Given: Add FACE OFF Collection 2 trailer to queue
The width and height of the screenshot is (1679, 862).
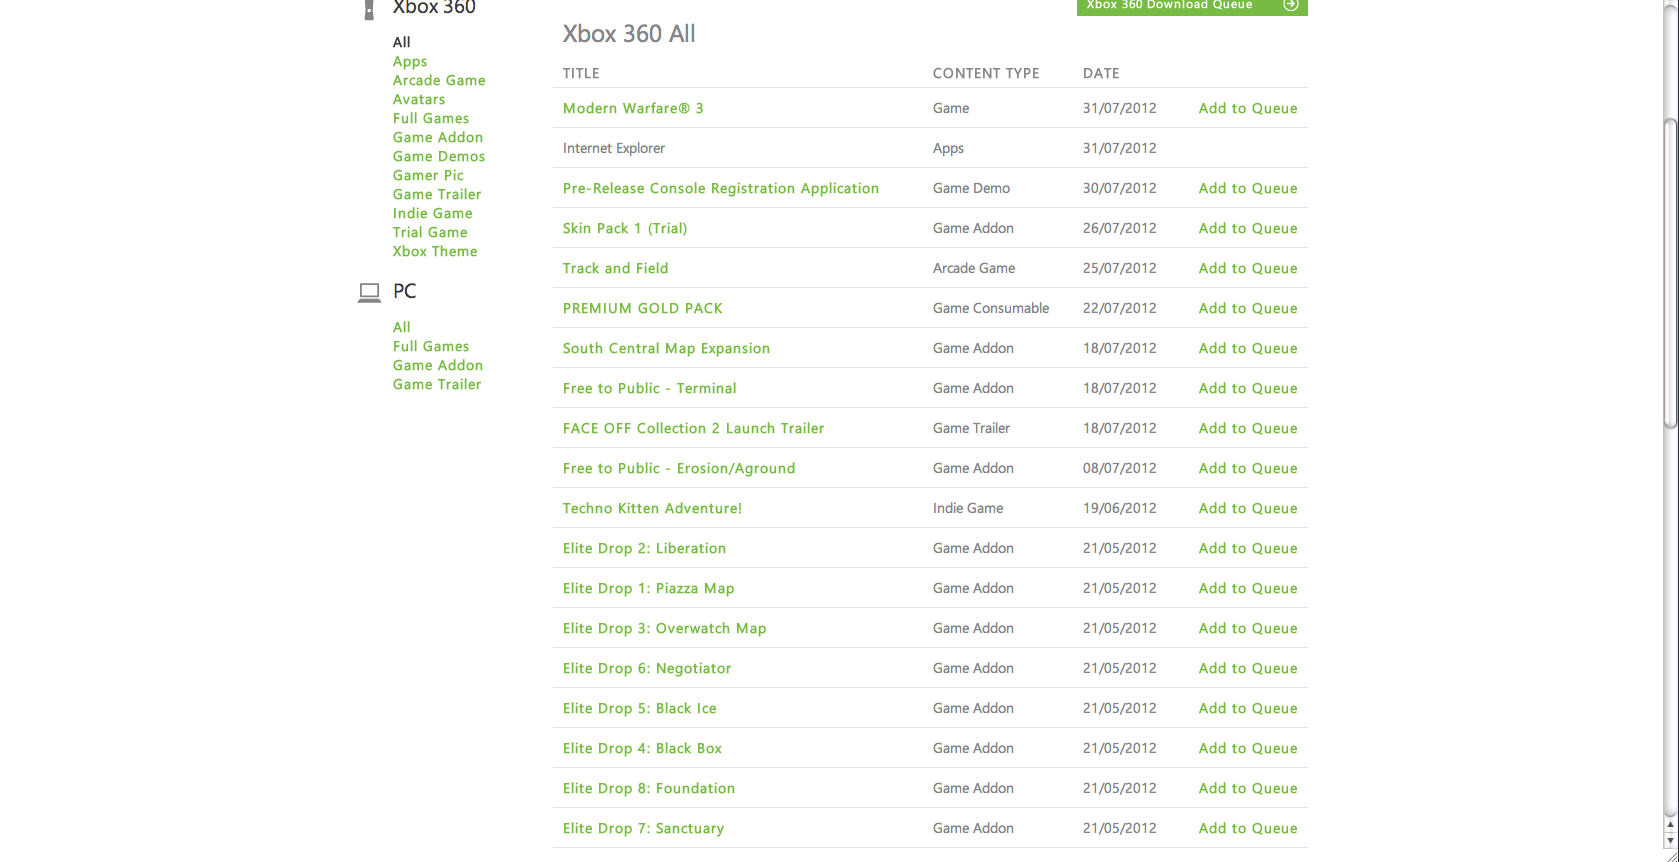Looking at the screenshot, I should point(1248,428).
